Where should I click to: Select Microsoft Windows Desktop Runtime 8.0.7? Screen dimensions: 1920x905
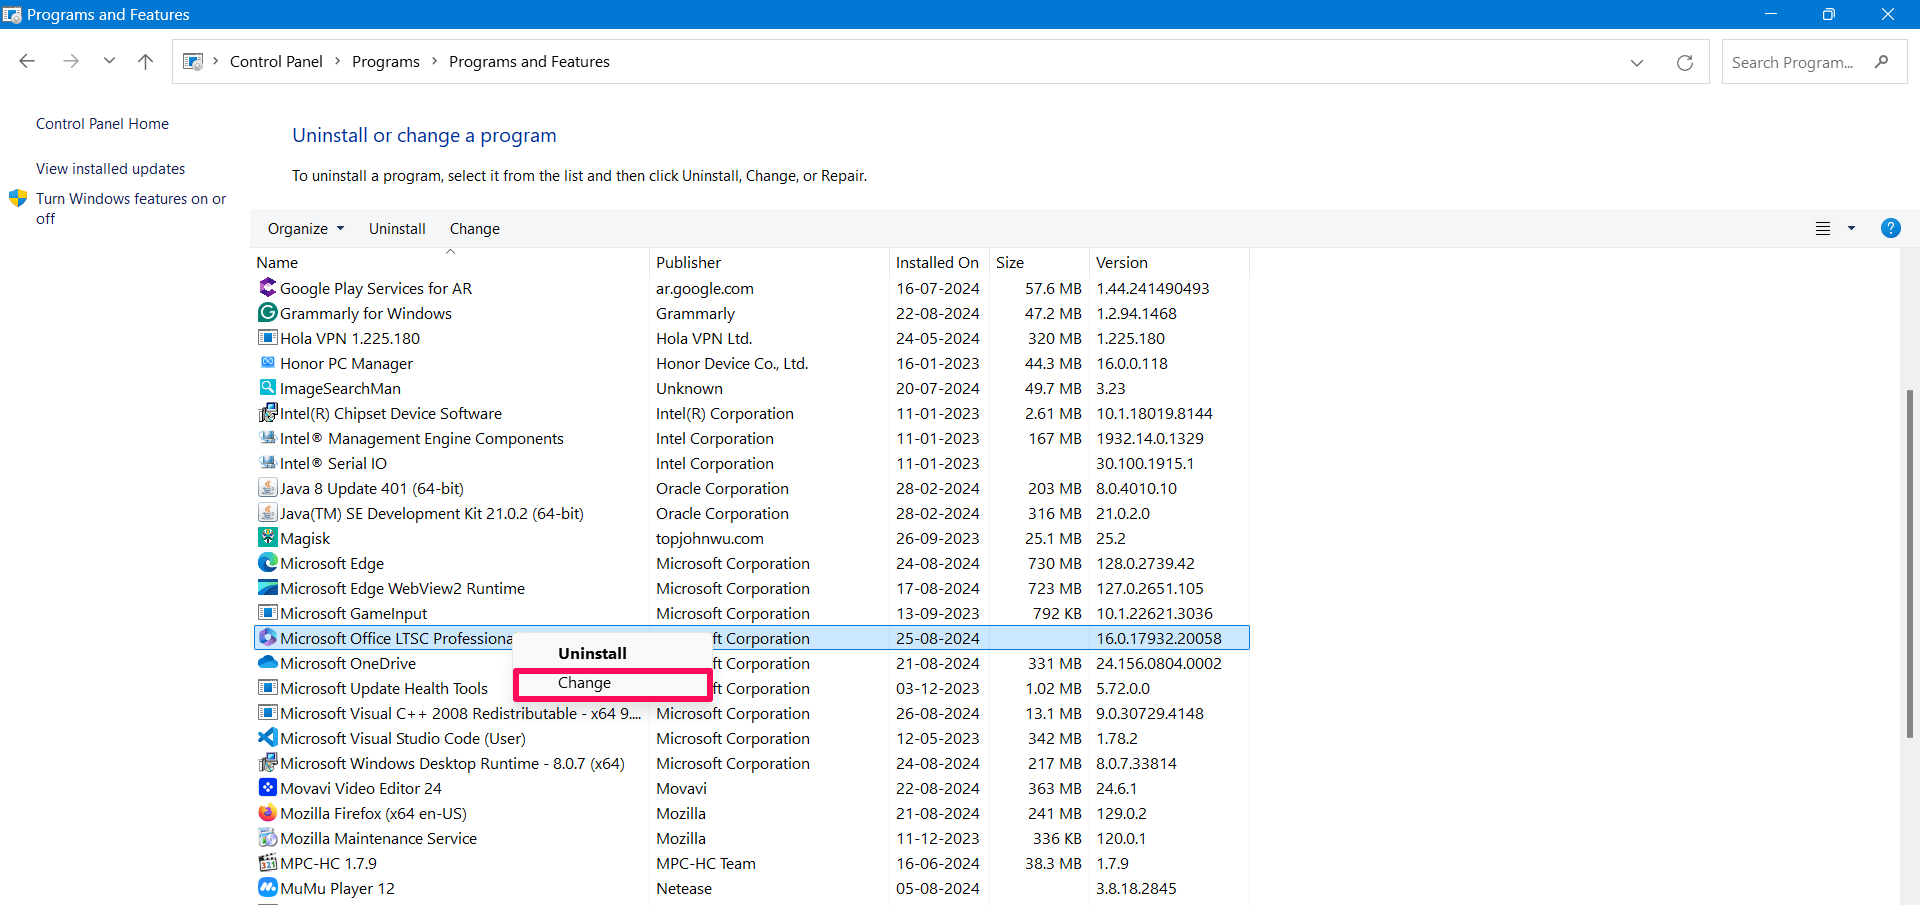click(x=752, y=763)
